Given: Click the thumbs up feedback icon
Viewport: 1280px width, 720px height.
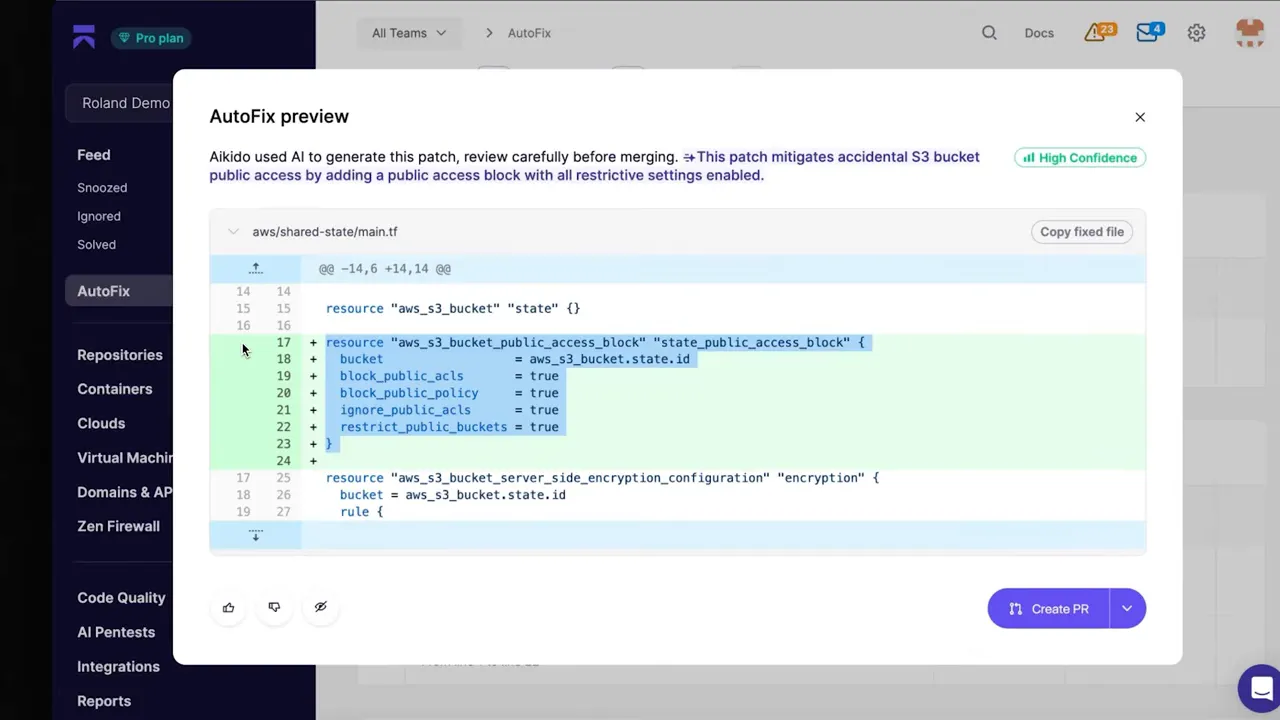Looking at the screenshot, I should [228, 607].
